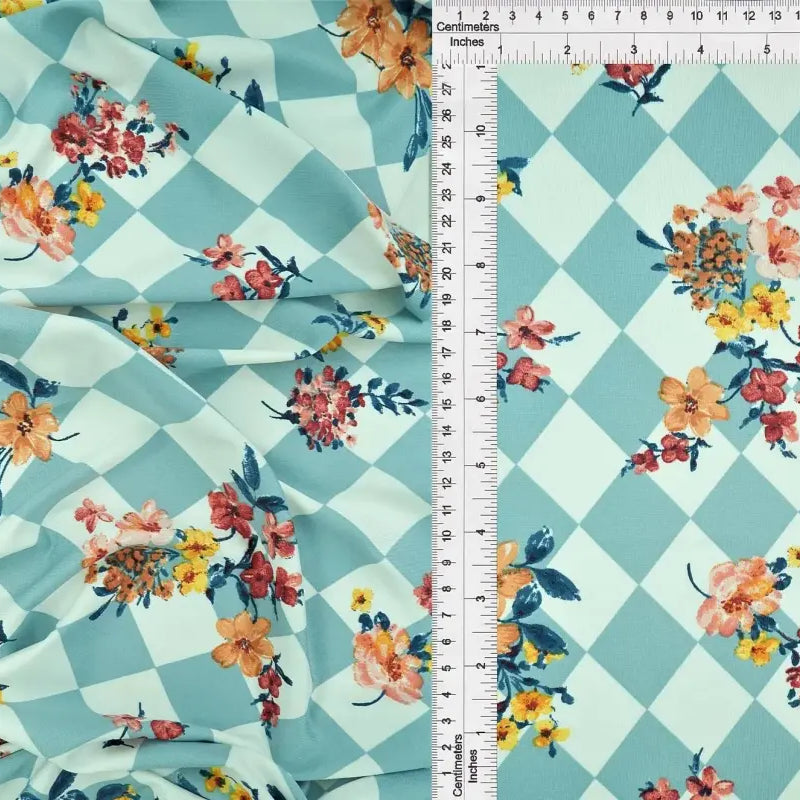Select the 3 inch mark on horizontal ruler
This screenshot has width=800, height=800.
point(634,49)
